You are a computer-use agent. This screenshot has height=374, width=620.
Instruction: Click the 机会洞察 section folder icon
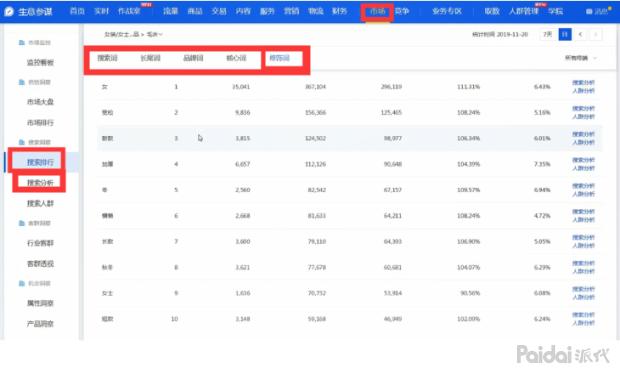pyautogui.click(x=22, y=283)
